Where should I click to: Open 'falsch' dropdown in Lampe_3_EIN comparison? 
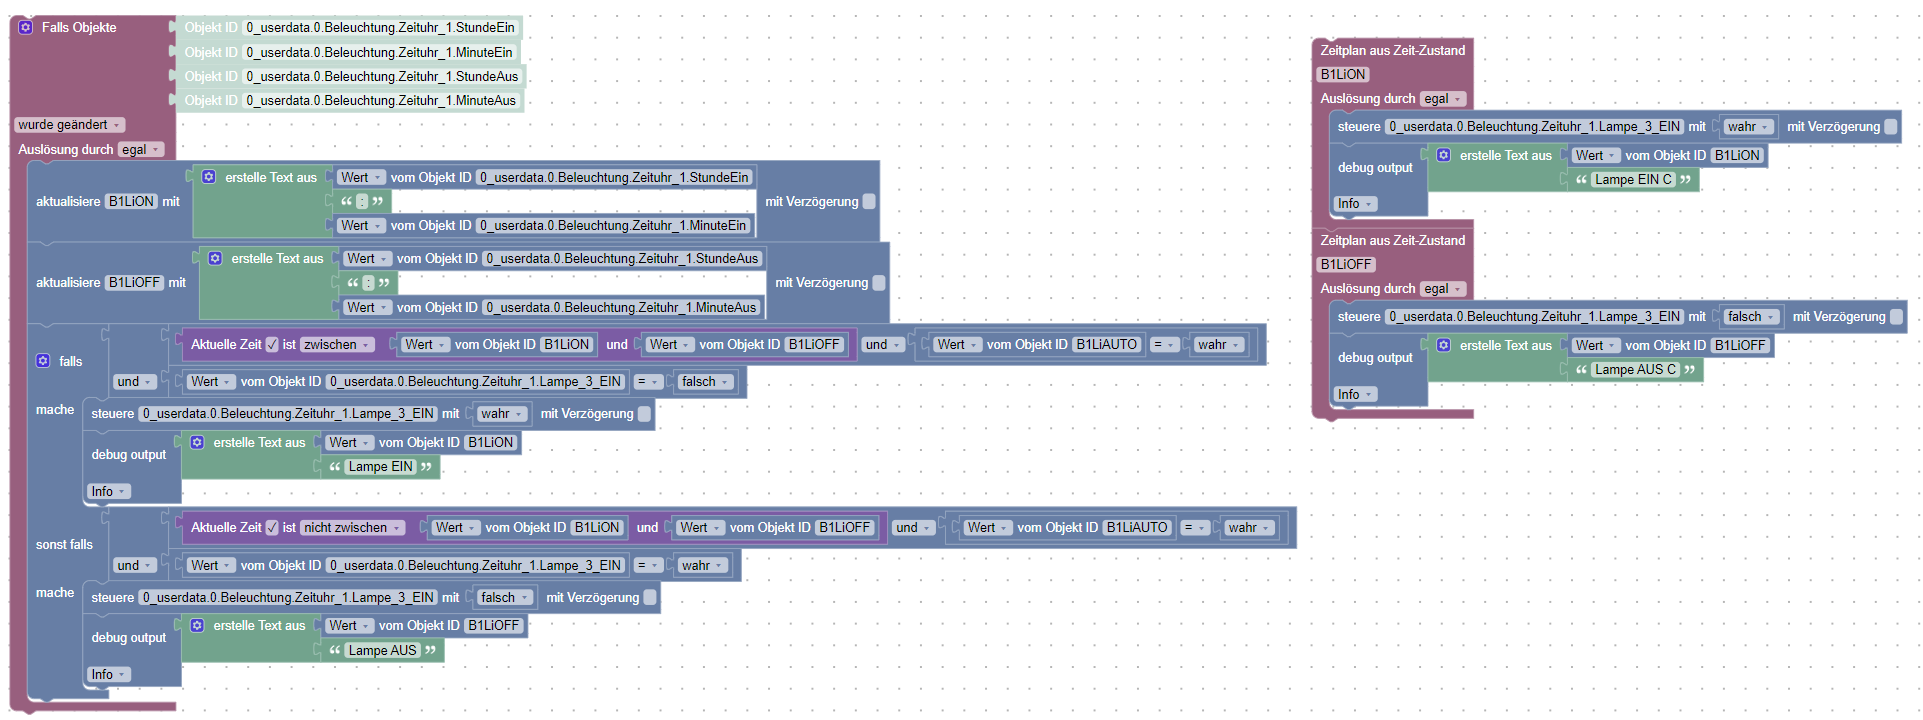point(705,381)
